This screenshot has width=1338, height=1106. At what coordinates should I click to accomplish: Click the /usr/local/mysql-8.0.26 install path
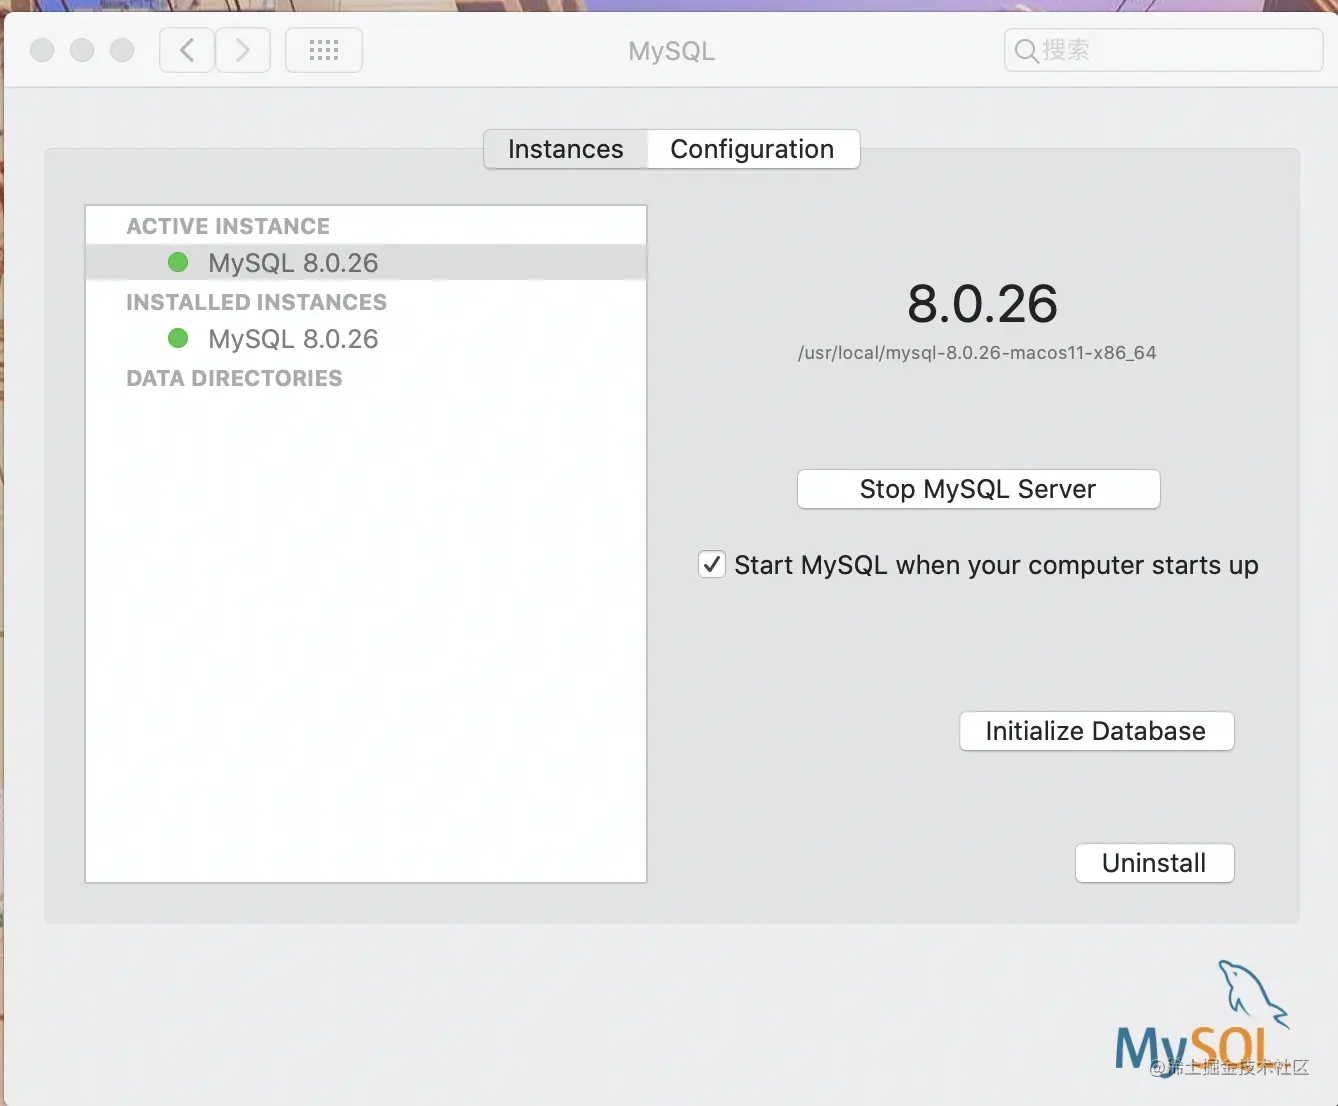coord(977,353)
